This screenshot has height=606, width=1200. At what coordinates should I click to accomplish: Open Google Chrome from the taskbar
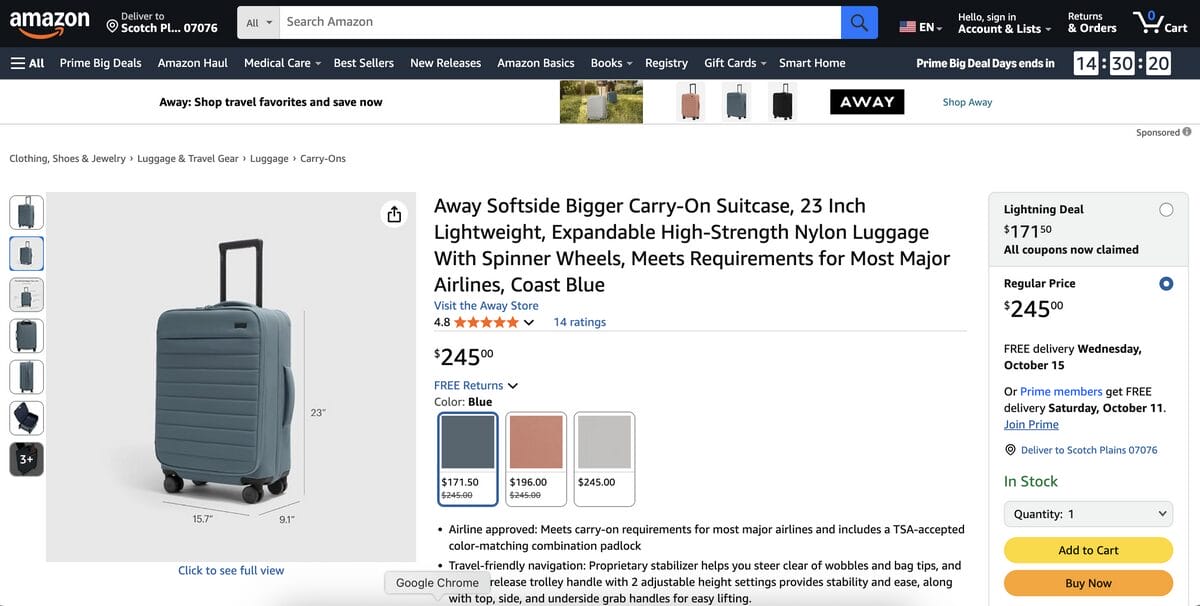point(435,582)
